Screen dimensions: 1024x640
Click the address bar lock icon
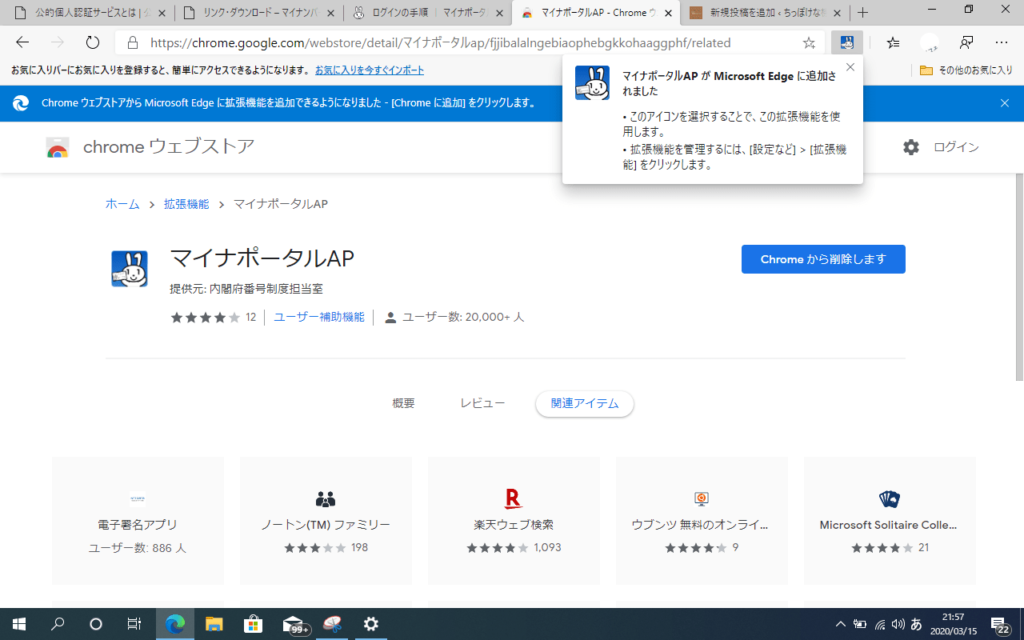pos(133,43)
